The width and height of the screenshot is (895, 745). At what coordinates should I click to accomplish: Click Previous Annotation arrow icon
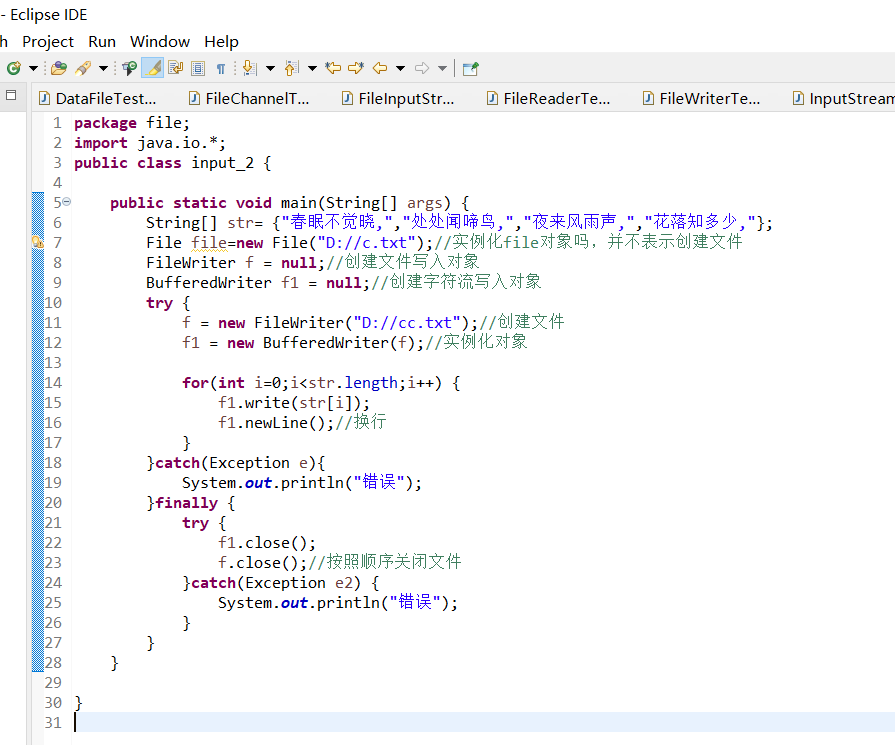point(291,68)
